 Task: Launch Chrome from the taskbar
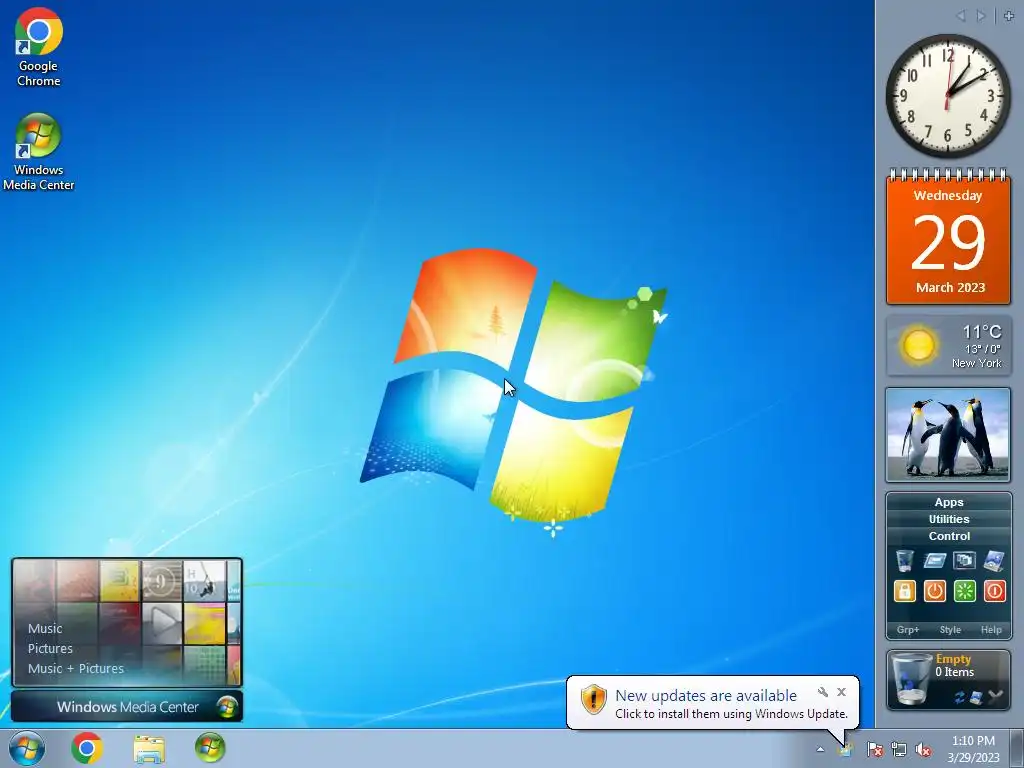tap(87, 748)
